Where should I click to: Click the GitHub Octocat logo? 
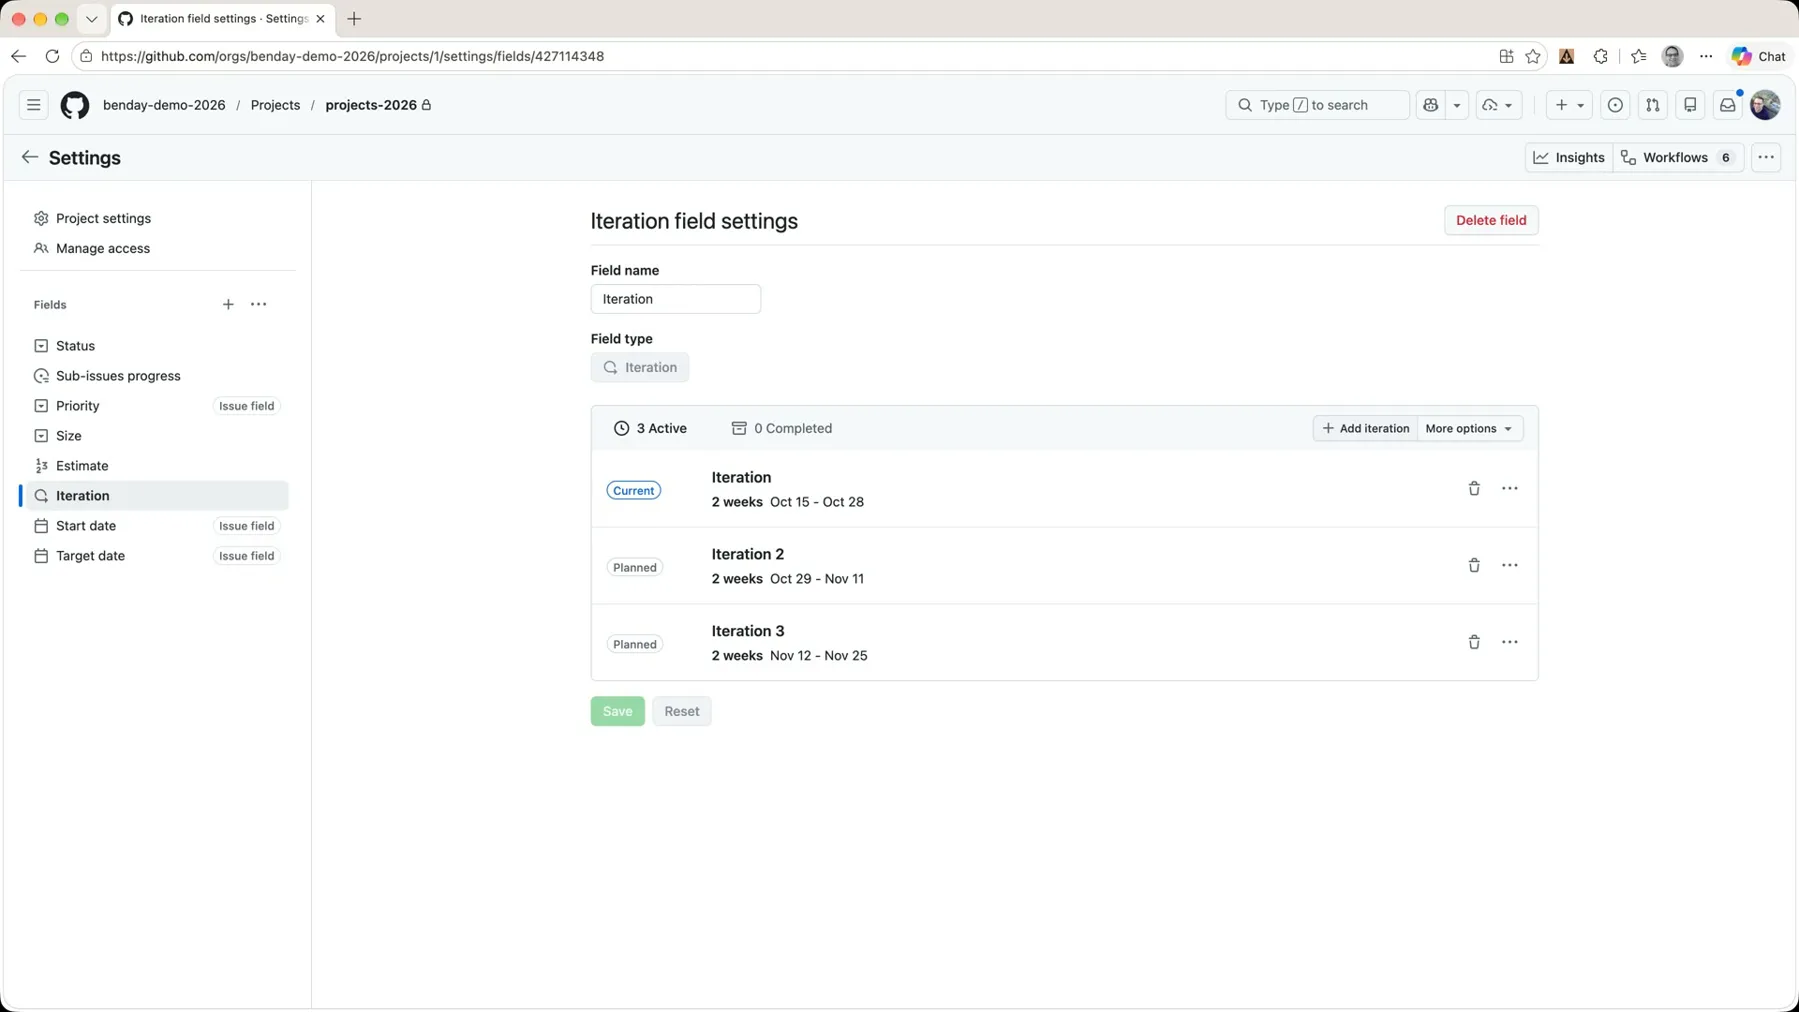click(x=75, y=105)
